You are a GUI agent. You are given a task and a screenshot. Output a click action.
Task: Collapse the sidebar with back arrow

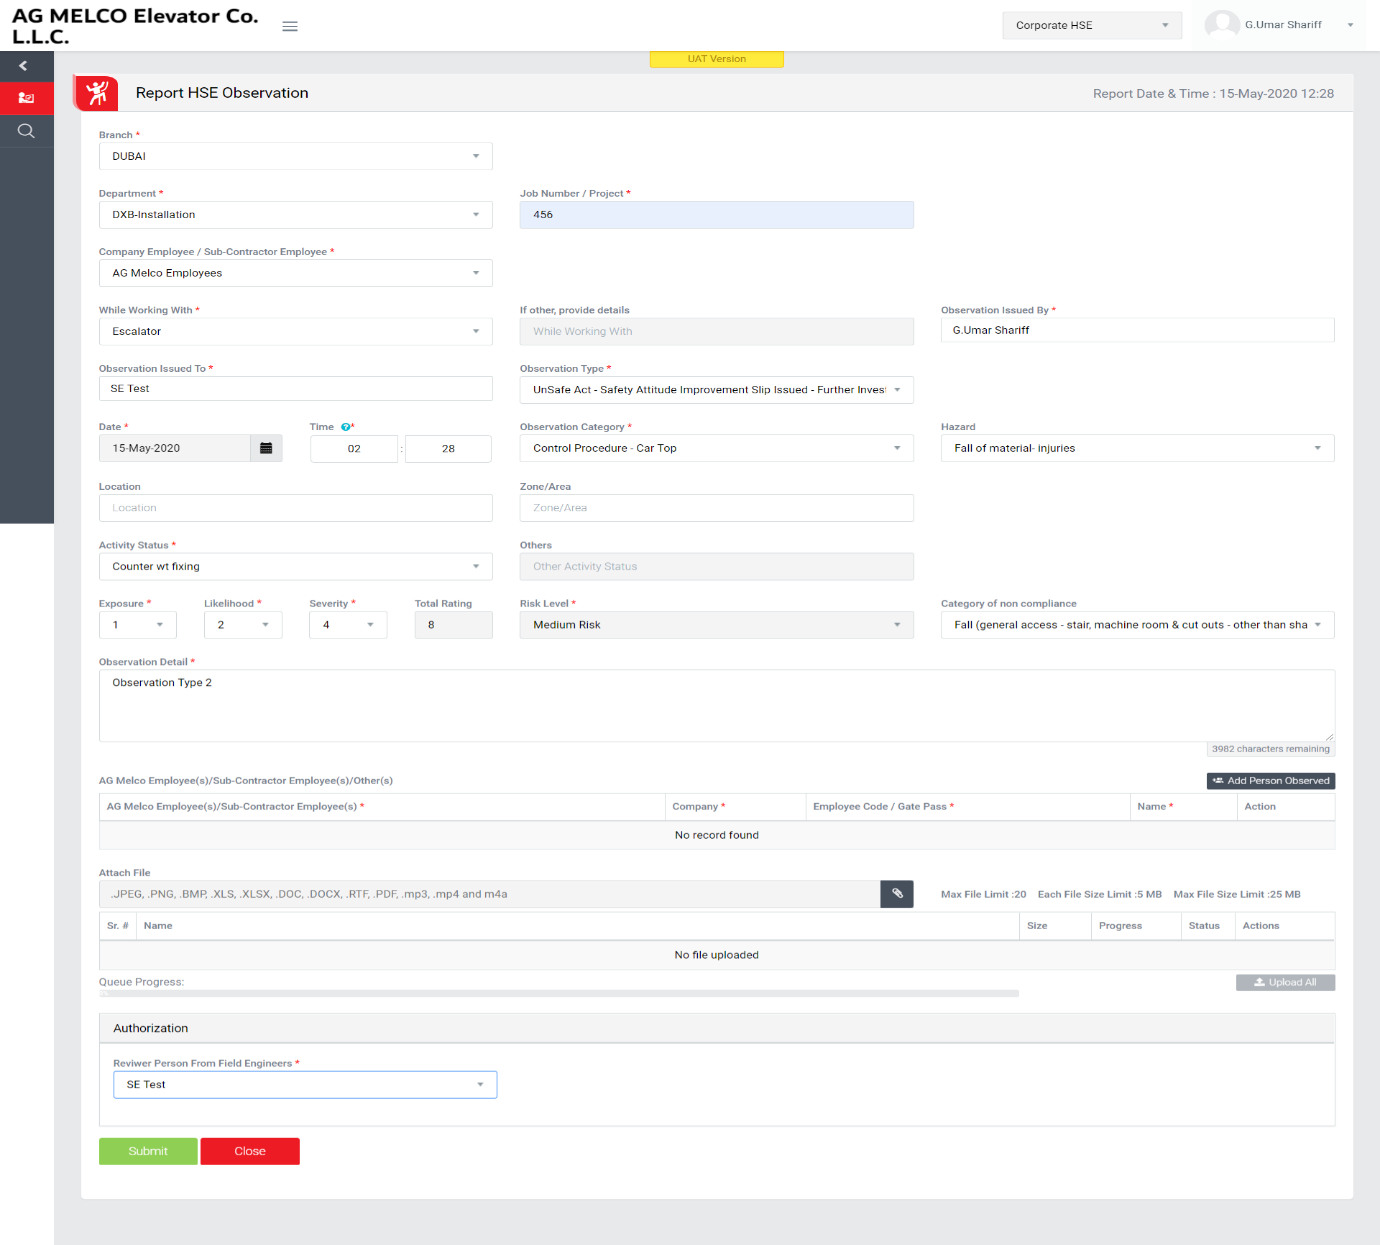[x=23, y=66]
